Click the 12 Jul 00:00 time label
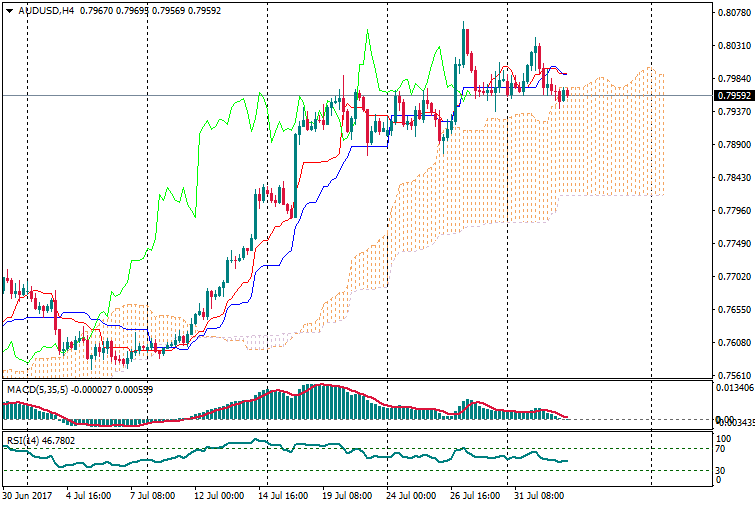This screenshot has width=755, height=507. (219, 495)
